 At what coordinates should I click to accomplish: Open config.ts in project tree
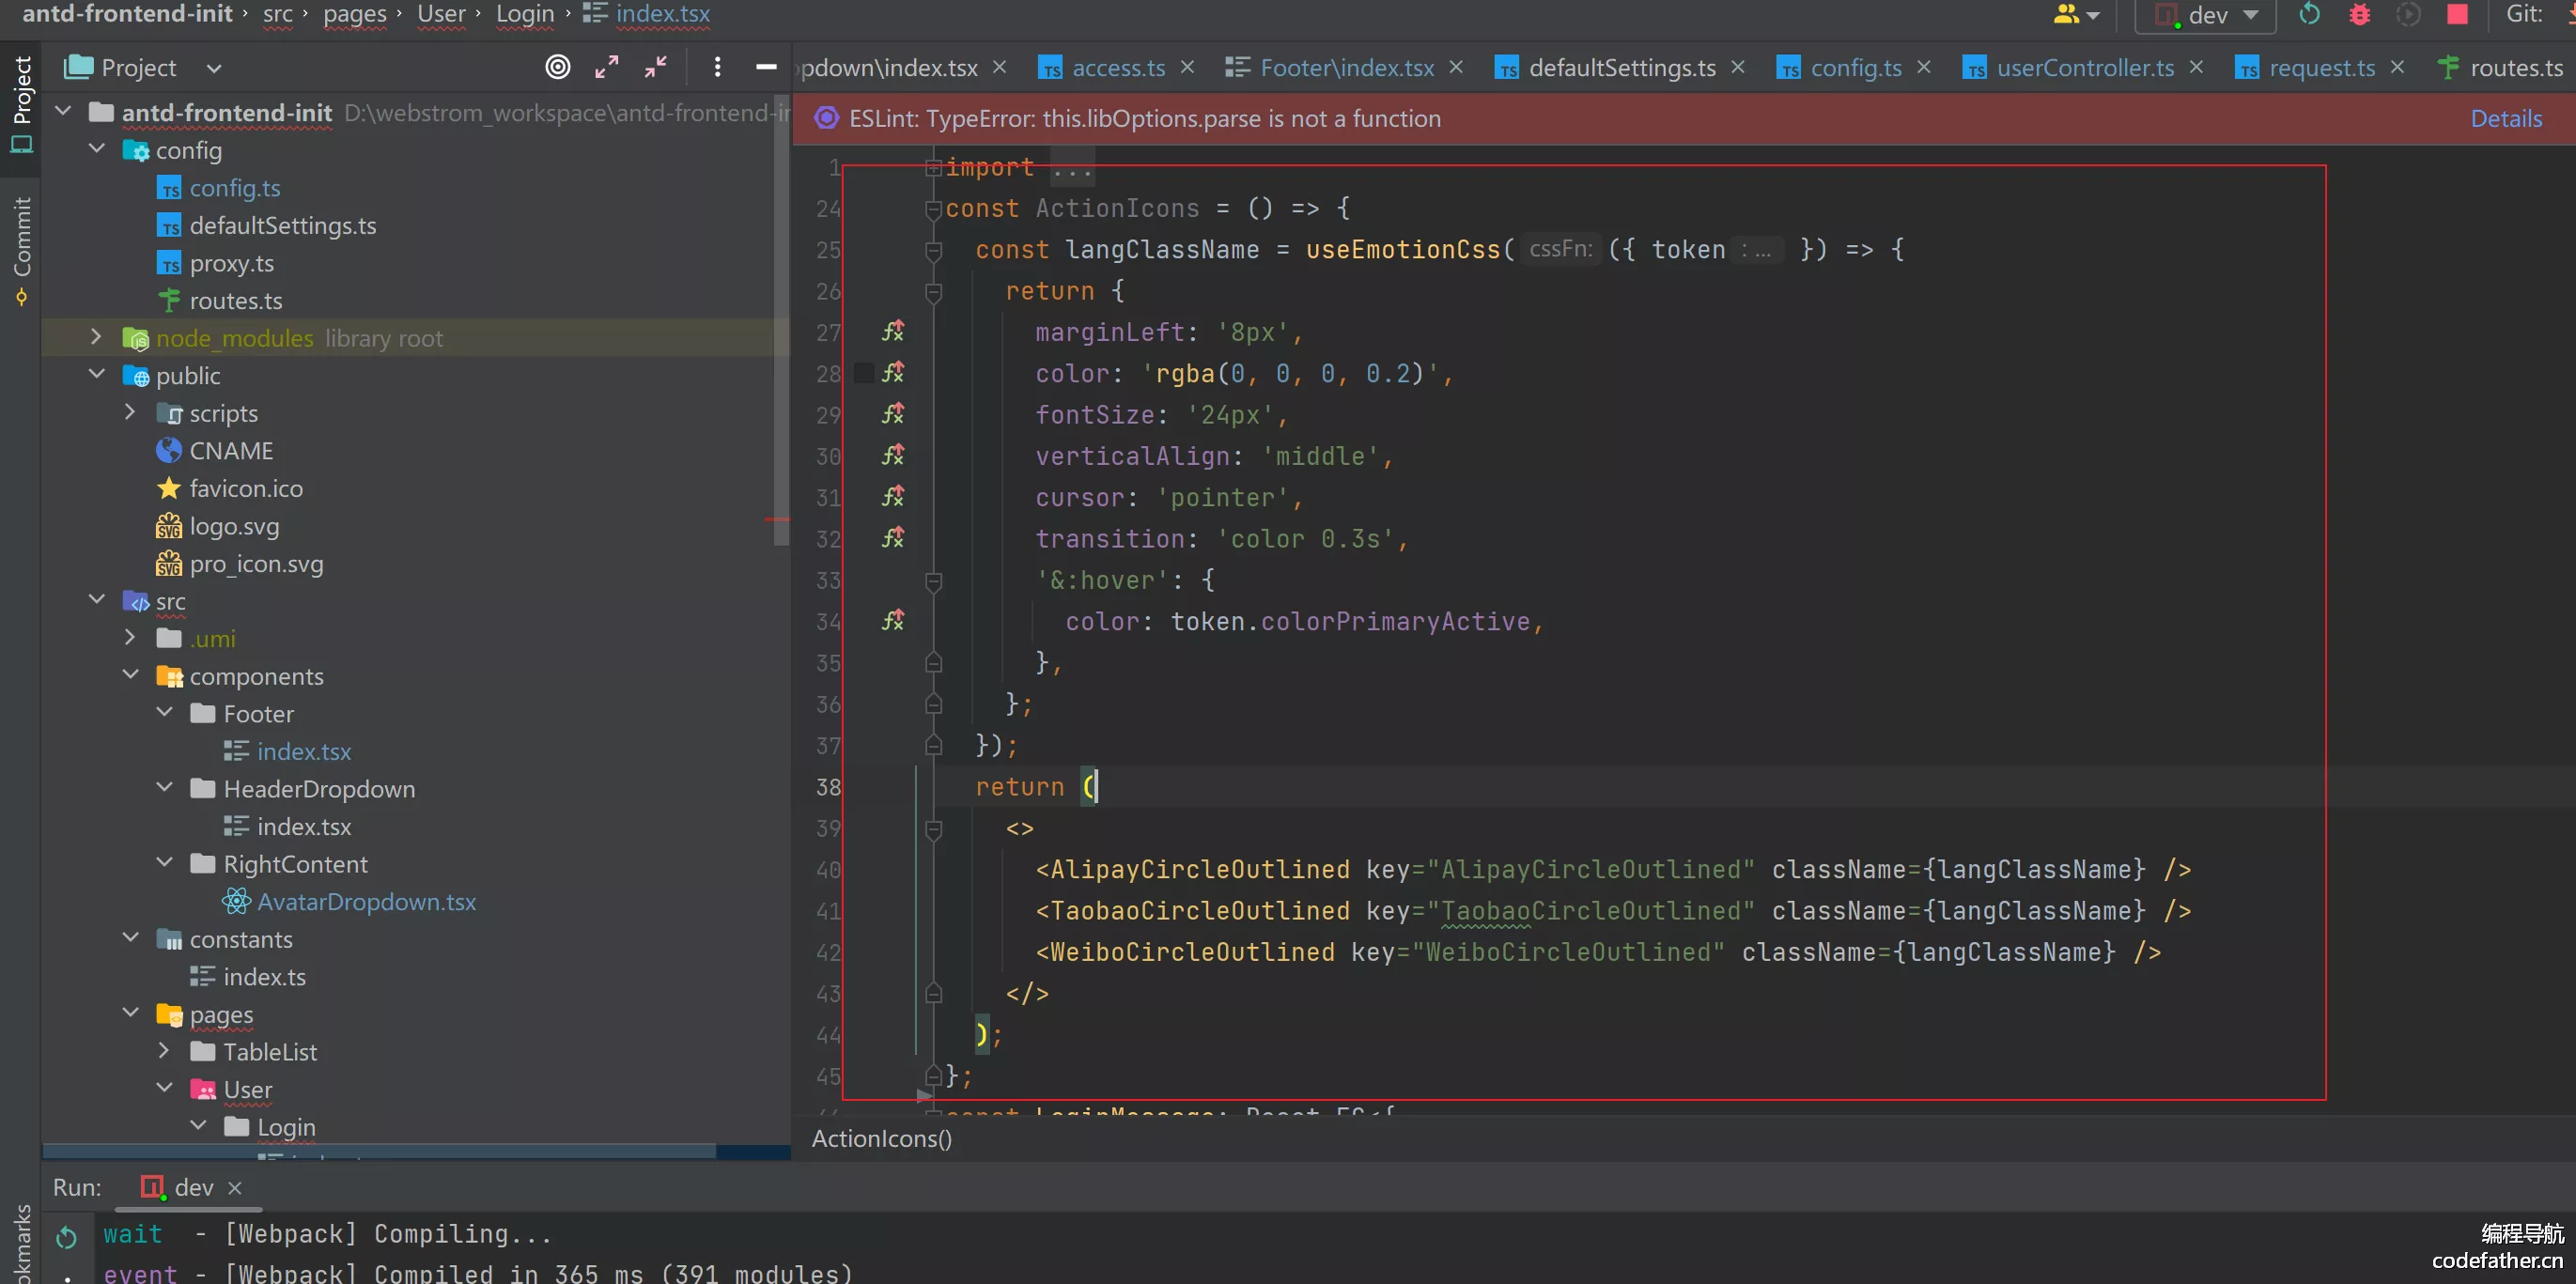[x=235, y=188]
